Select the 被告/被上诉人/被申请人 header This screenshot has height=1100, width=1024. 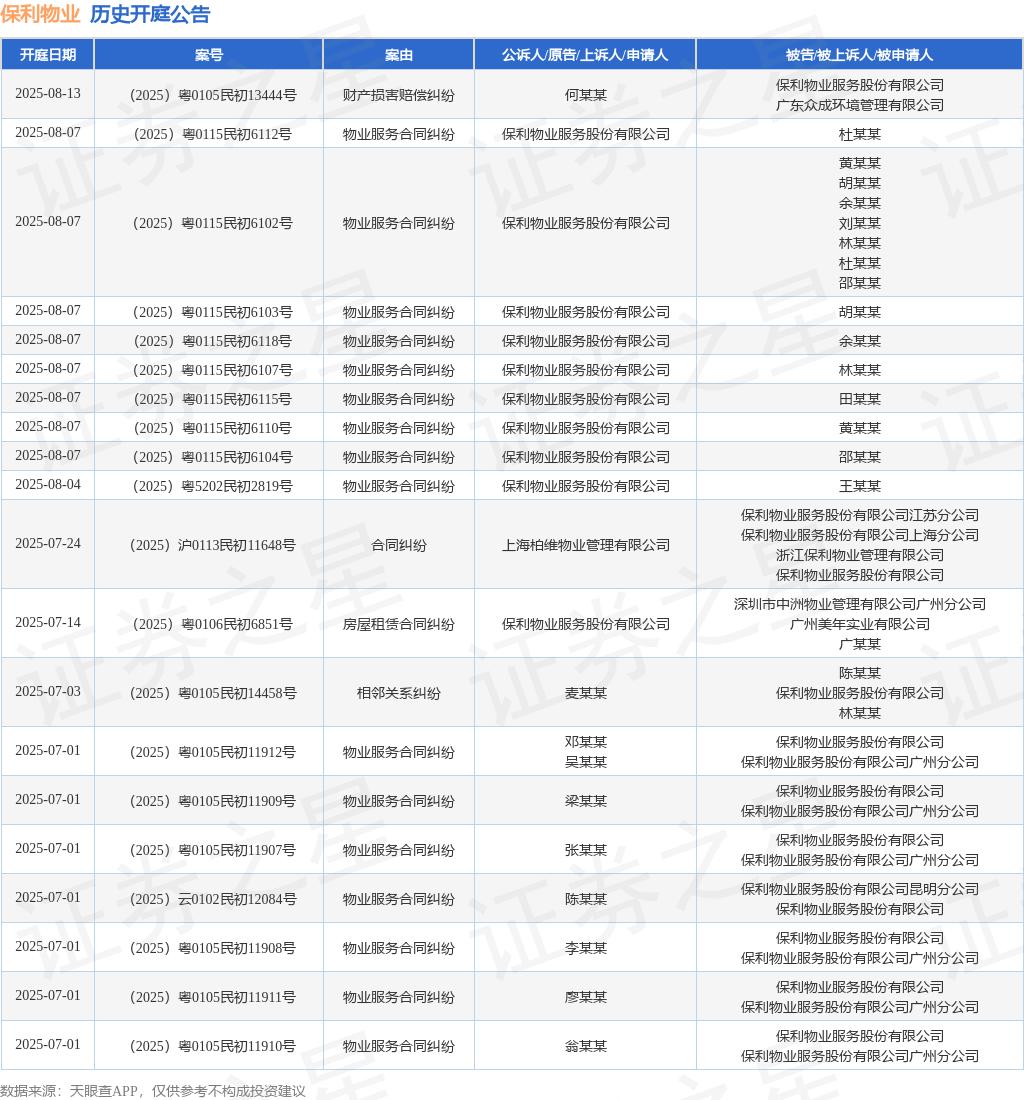[859, 55]
